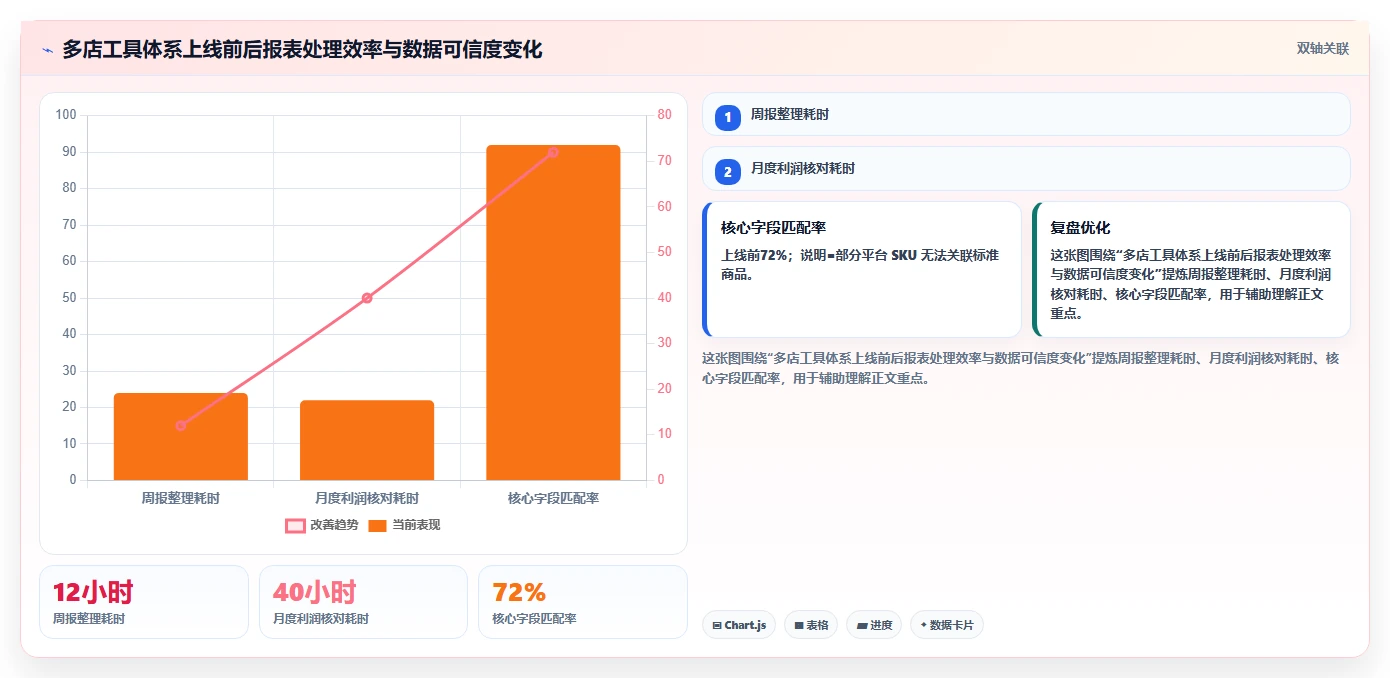The height and width of the screenshot is (678, 1390).
Task: Click the icon in the 表格 tag
Action: pos(799,626)
